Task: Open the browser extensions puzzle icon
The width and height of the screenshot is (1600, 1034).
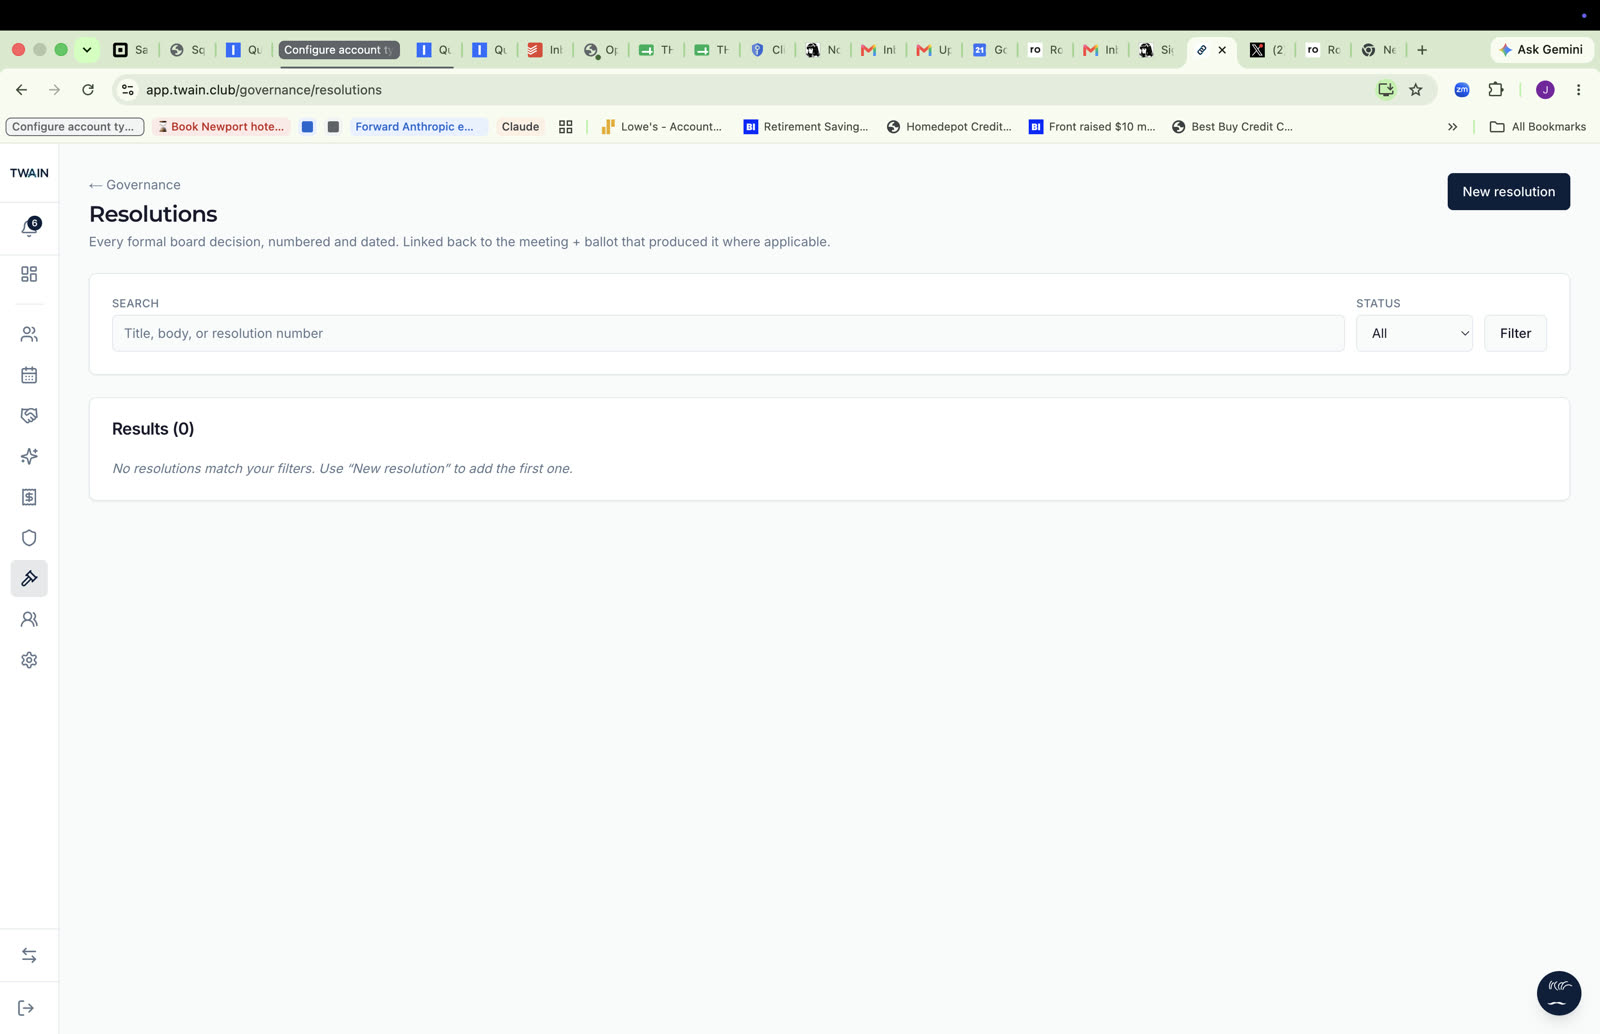Action: click(x=1495, y=90)
